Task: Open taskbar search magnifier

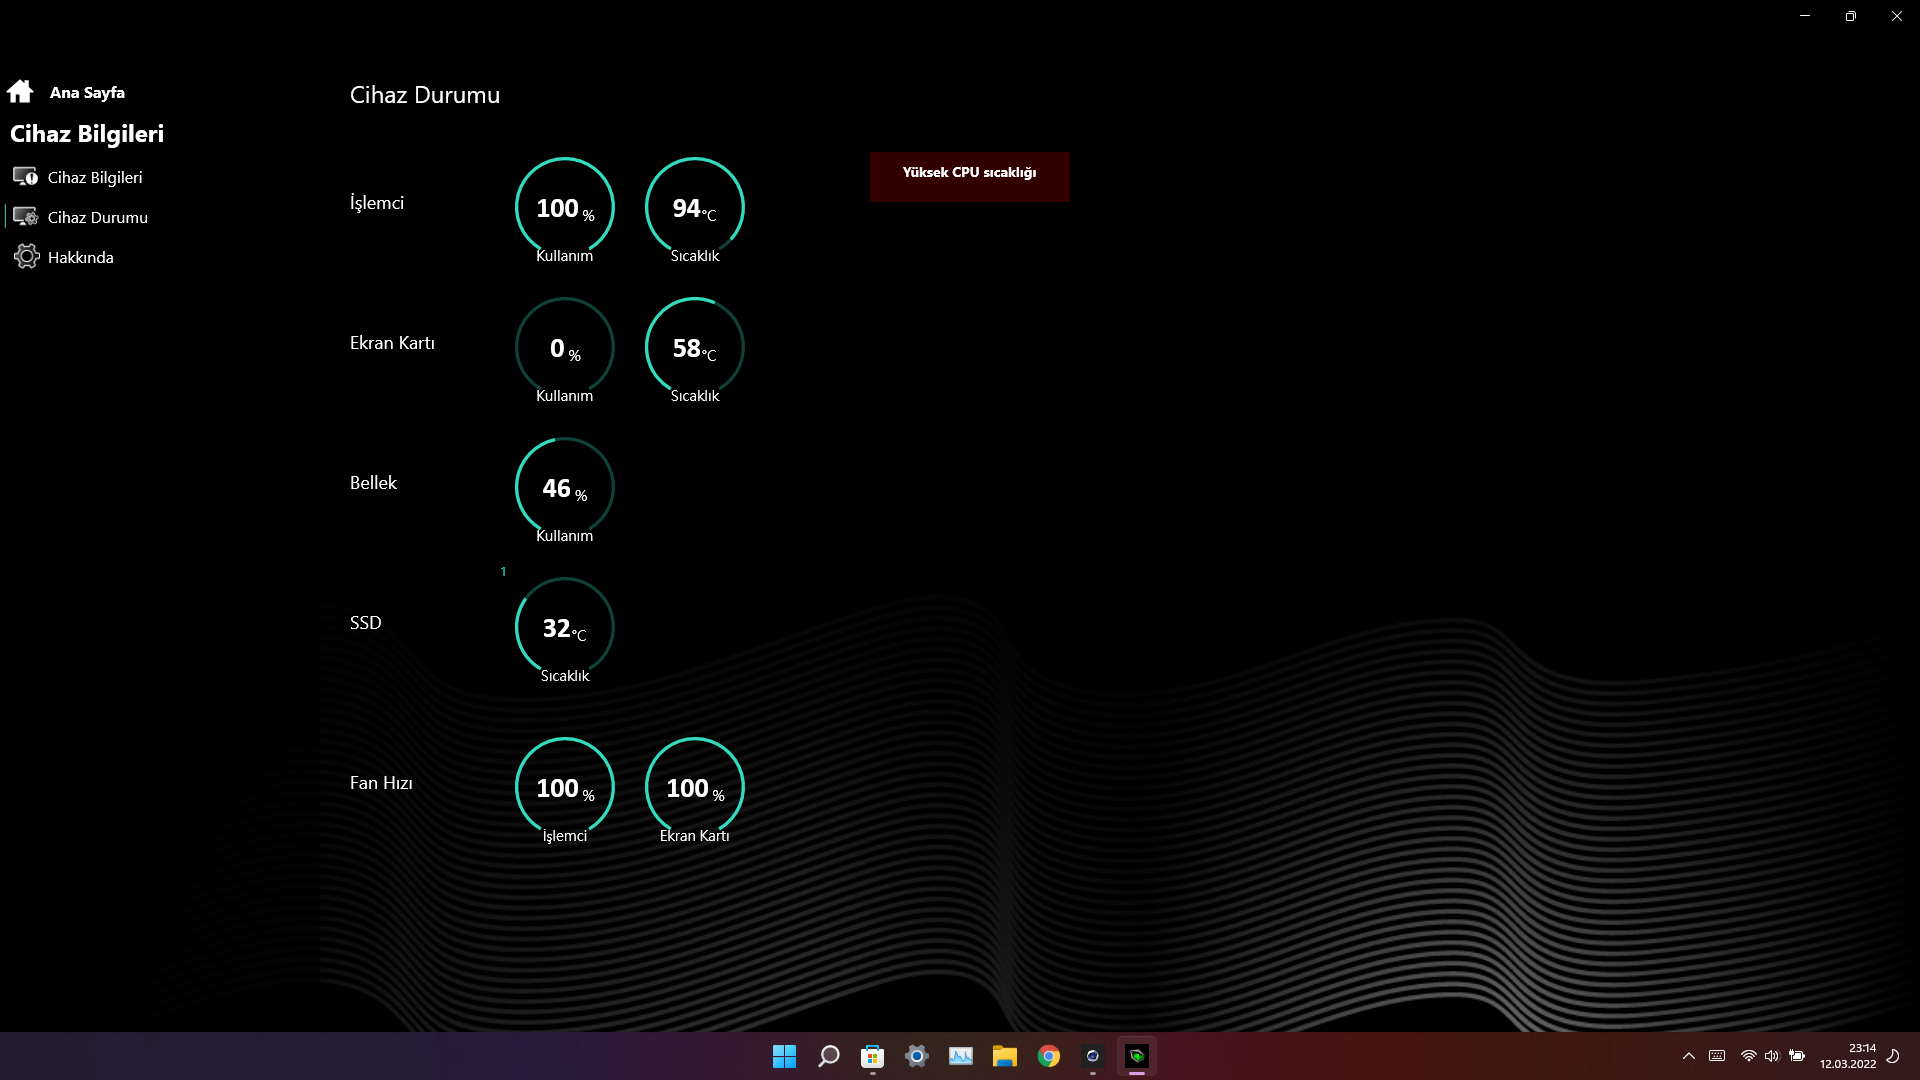Action: [x=829, y=1056]
